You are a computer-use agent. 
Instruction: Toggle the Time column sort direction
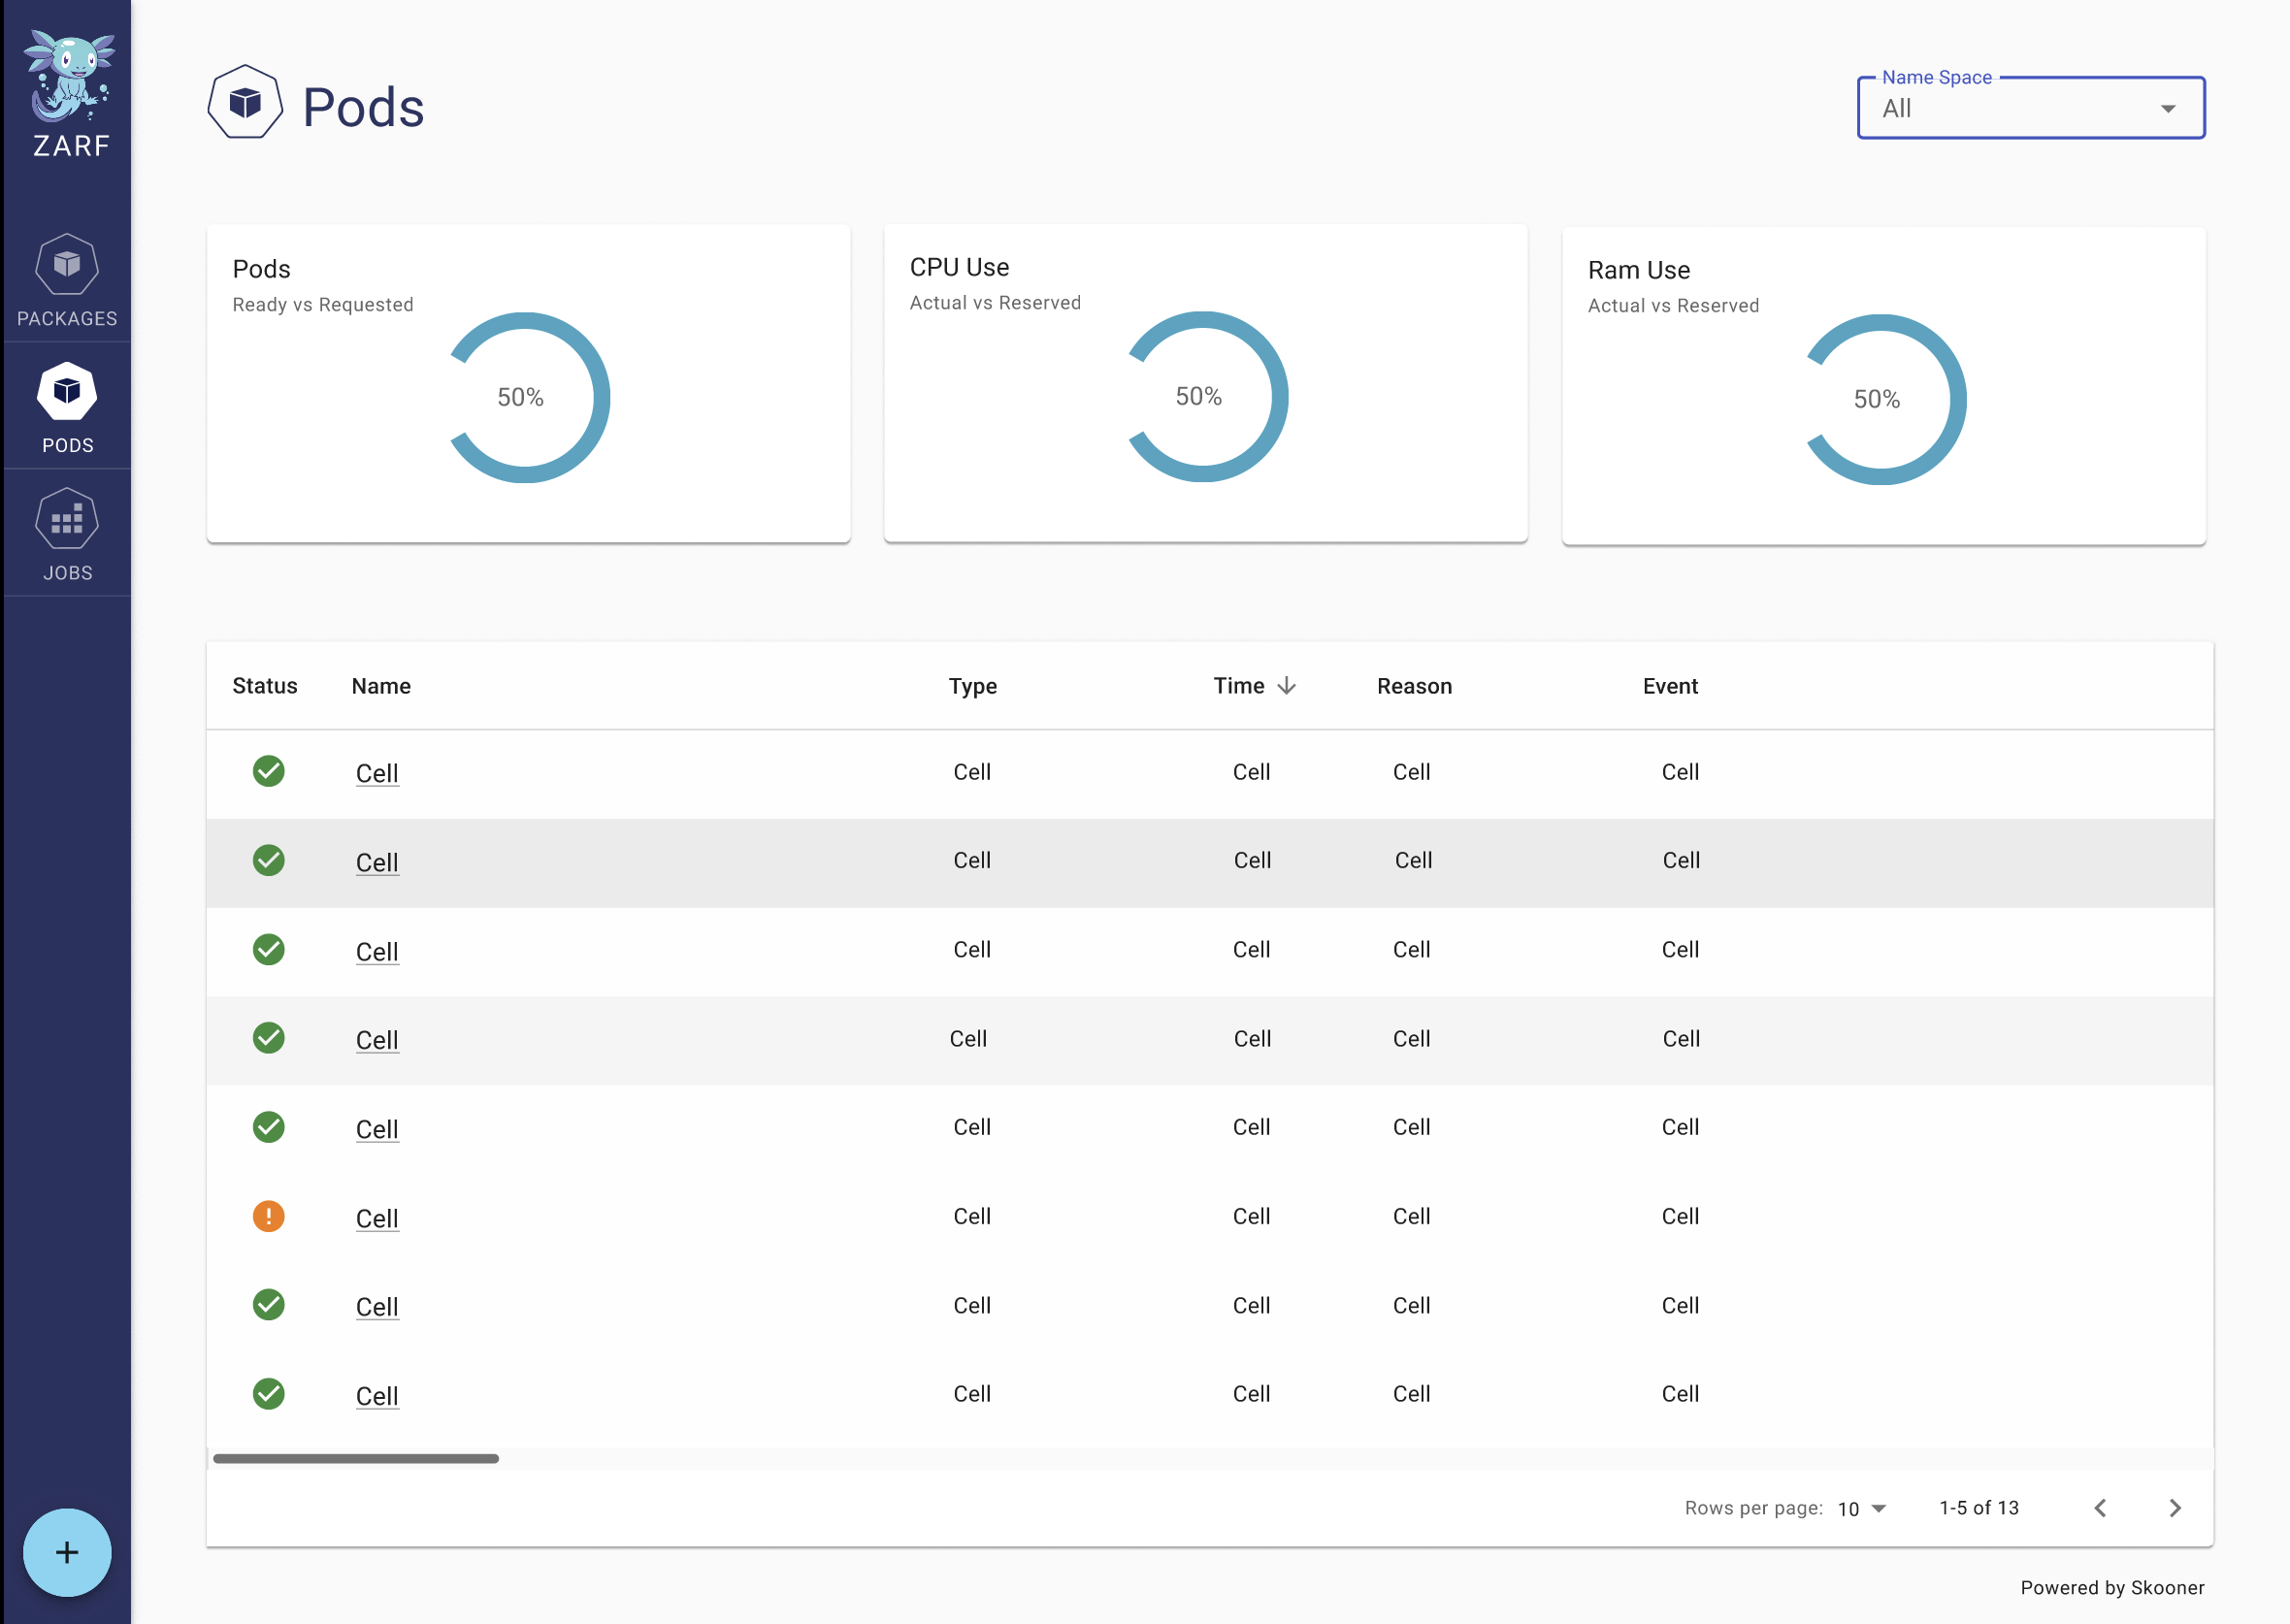click(1286, 686)
